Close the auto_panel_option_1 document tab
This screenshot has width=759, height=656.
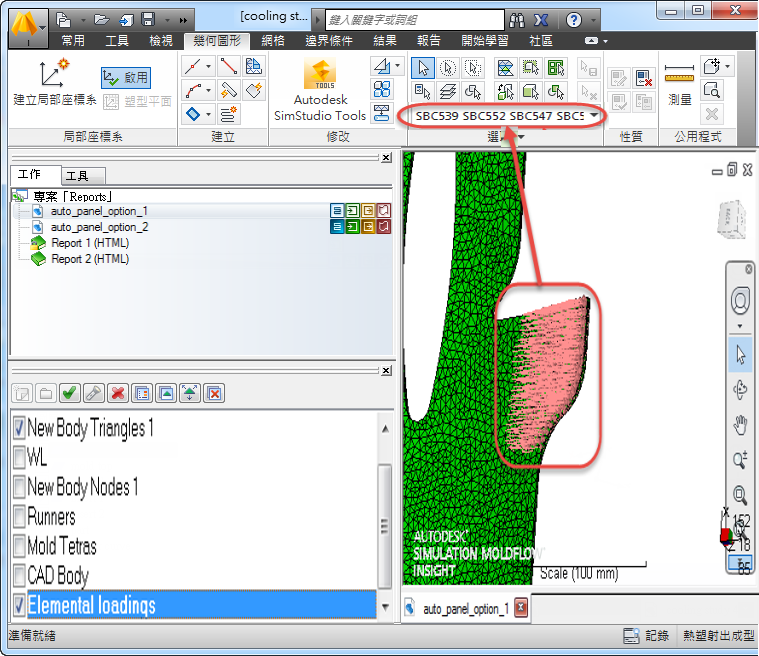(x=521, y=607)
